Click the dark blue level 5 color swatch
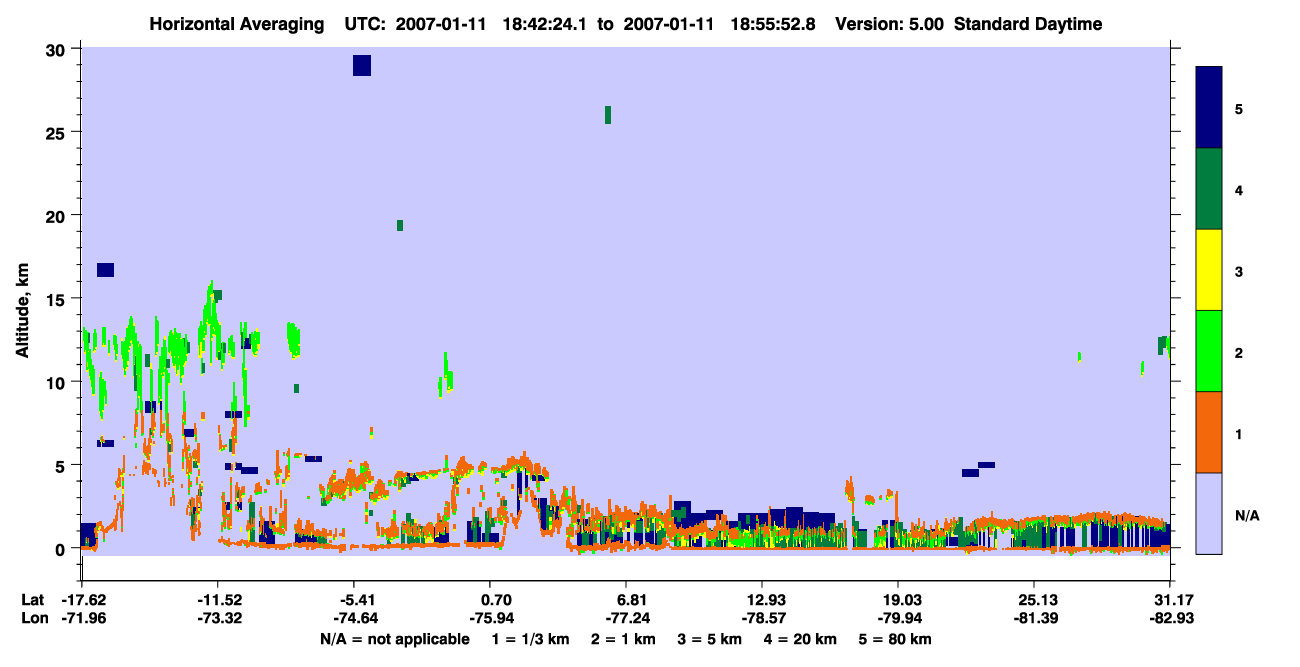This screenshot has width=1300, height=667. pos(1209,107)
